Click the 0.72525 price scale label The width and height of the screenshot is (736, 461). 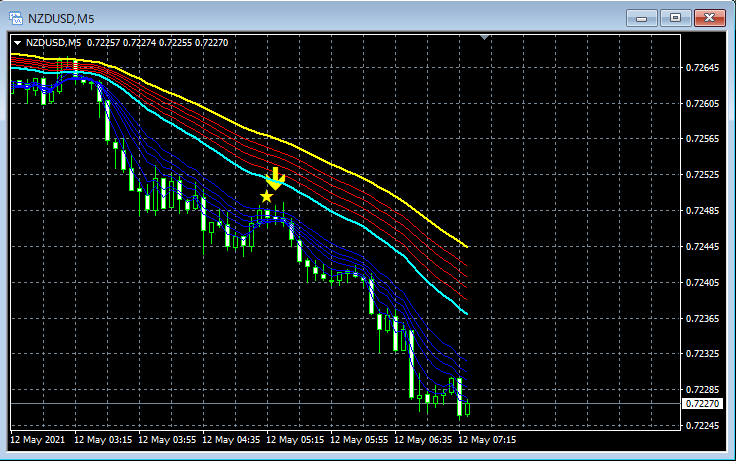(x=702, y=175)
